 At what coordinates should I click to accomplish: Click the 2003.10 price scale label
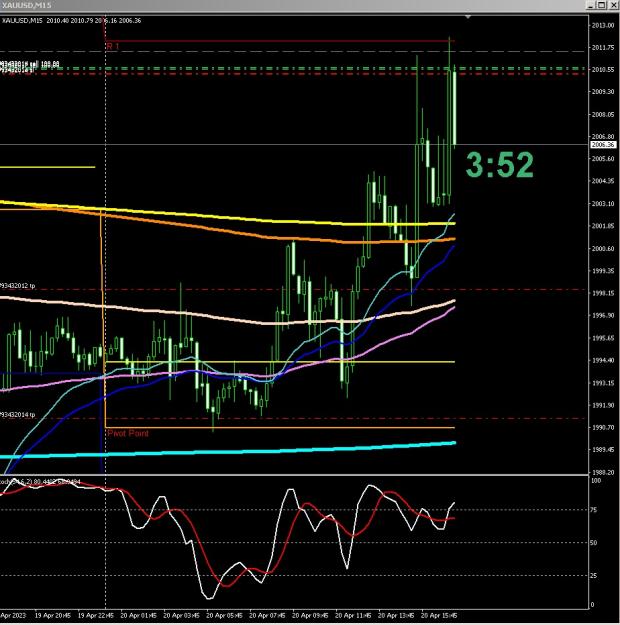[603, 203]
